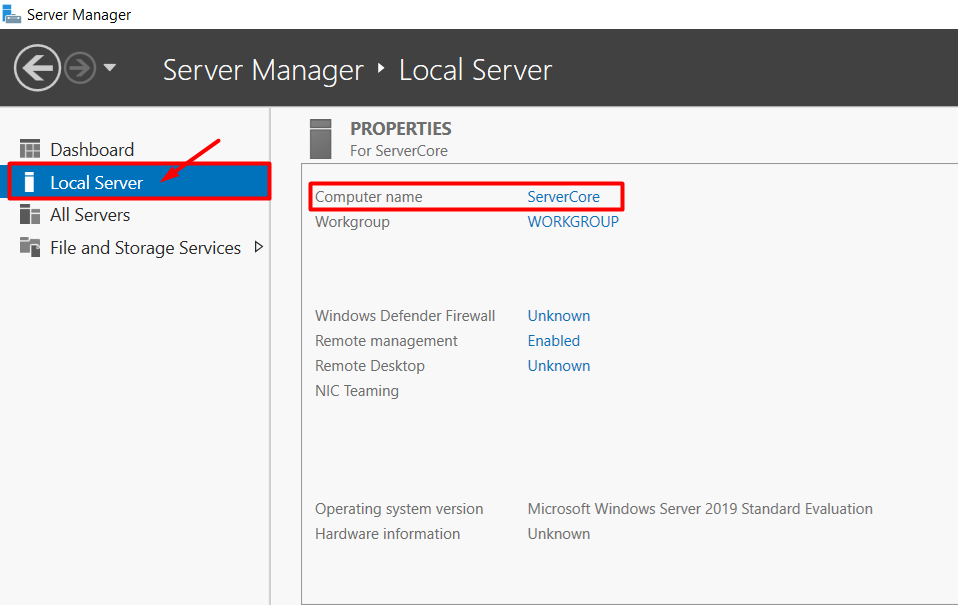Click Windows Defender Firewall Unknown link
Image resolution: width=958 pixels, height=605 pixels.
click(559, 316)
